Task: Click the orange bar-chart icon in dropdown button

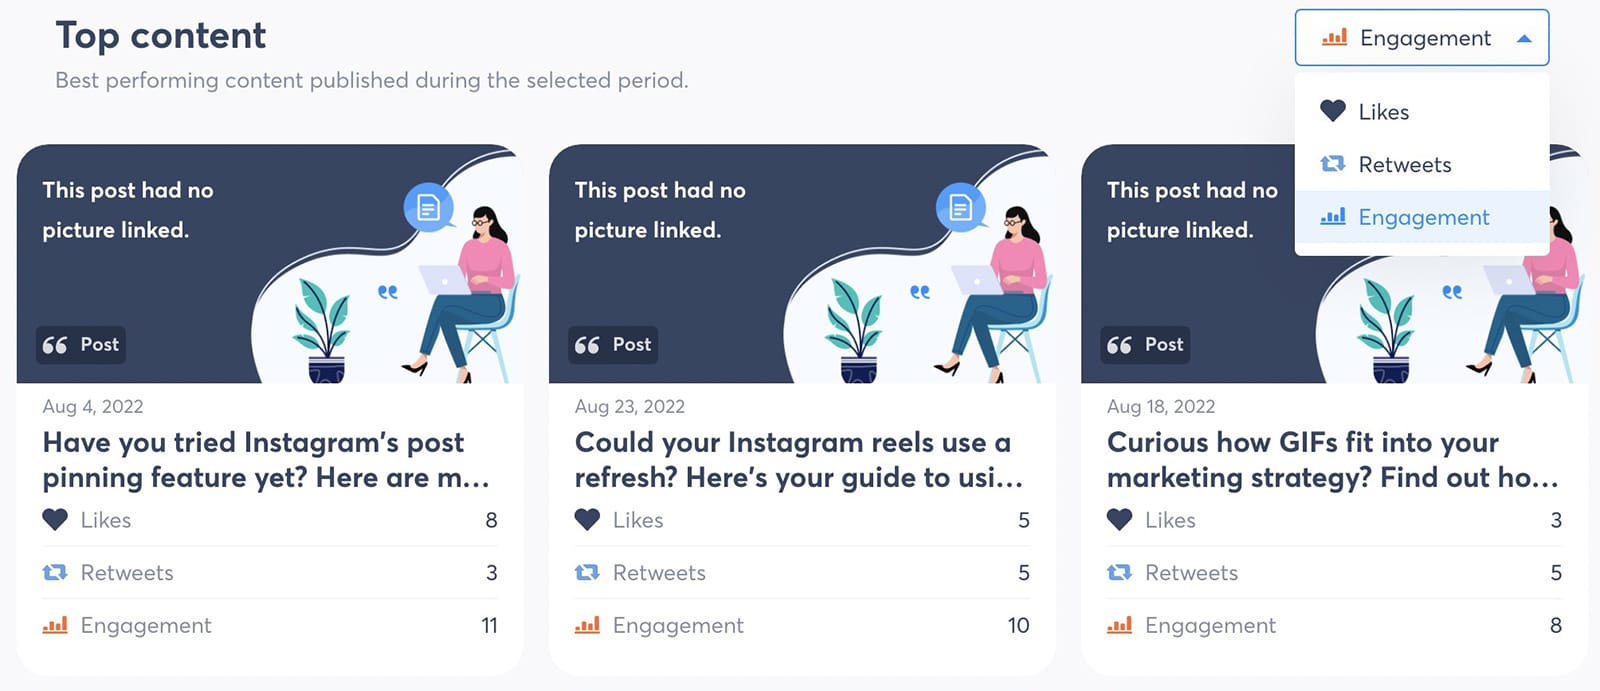Action: pos(1334,38)
